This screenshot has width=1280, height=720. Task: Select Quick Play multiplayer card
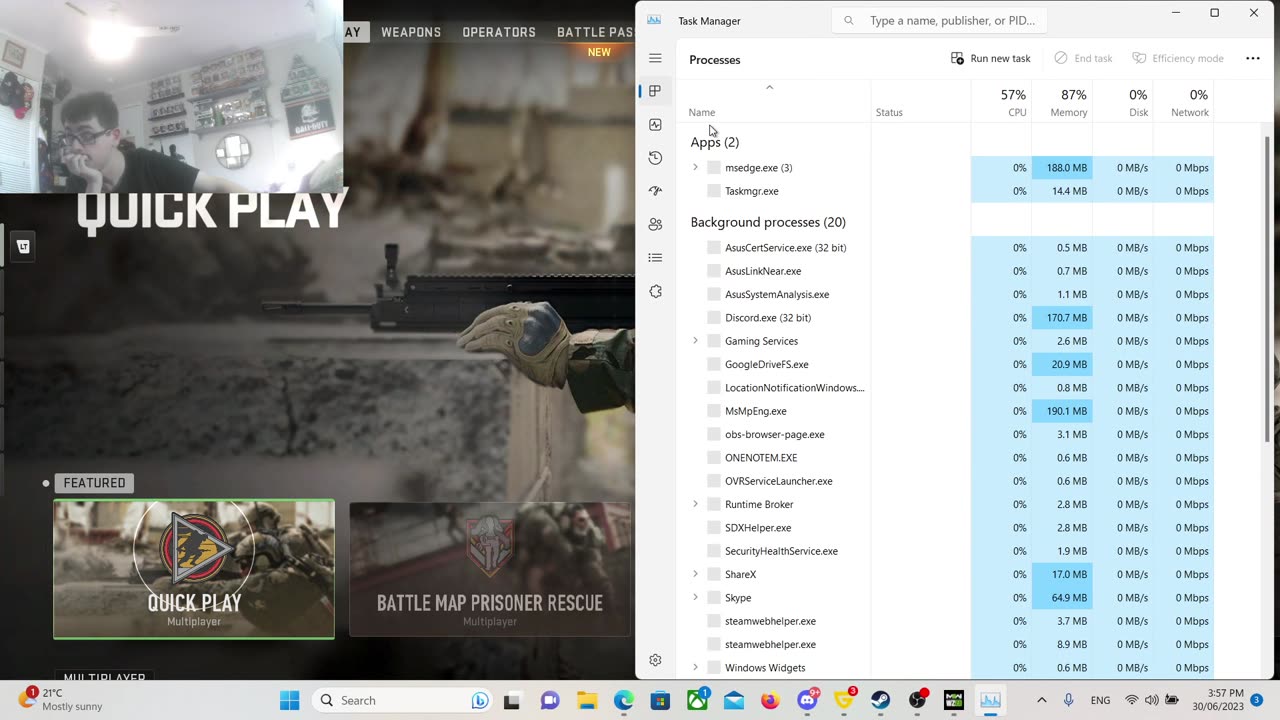tap(194, 569)
